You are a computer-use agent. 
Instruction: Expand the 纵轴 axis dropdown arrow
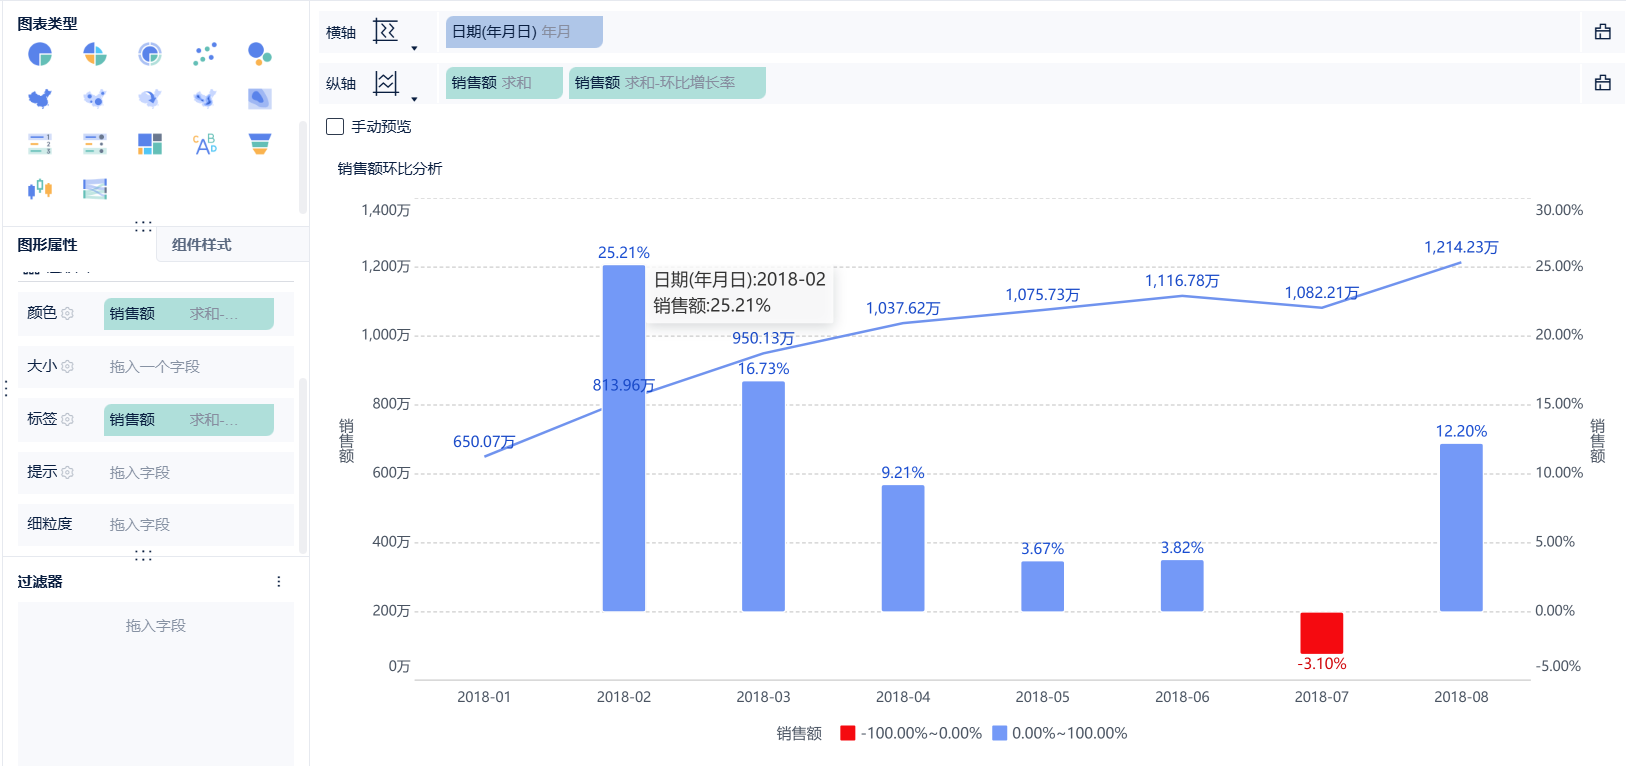tap(414, 99)
